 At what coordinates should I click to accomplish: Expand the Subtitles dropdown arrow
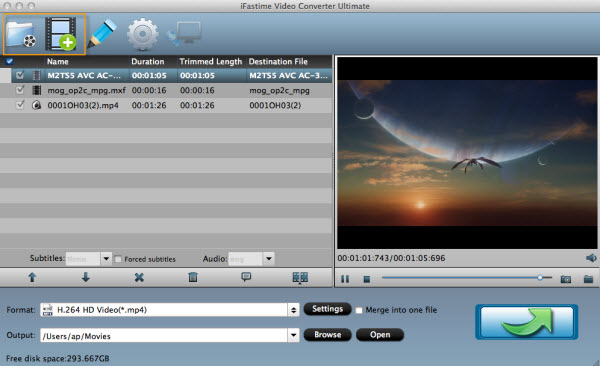(106, 259)
